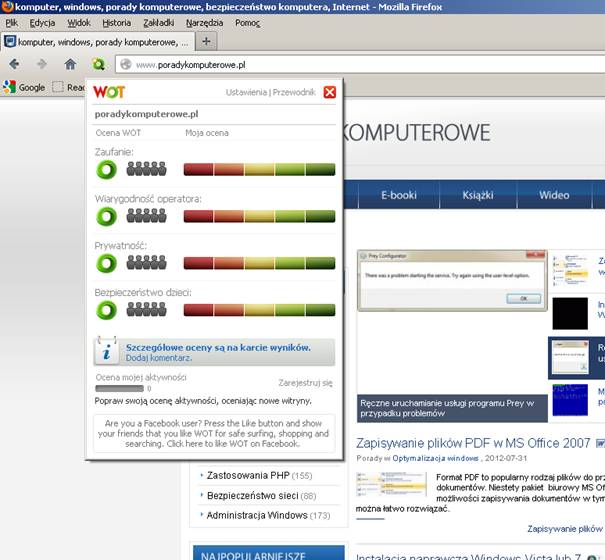Click the tab favicon for komputer, windows

point(10,41)
